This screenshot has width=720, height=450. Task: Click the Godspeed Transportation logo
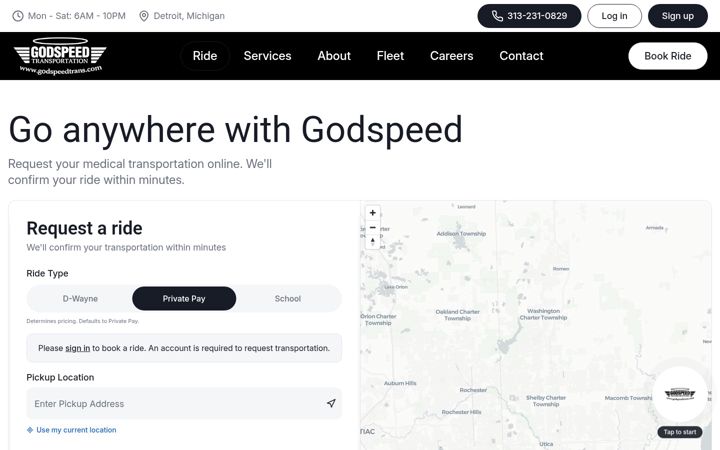(x=60, y=56)
